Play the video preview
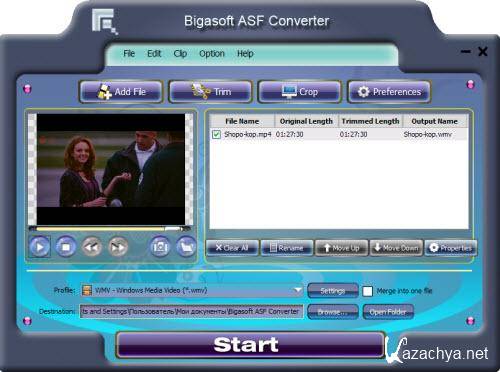This screenshot has width=500, height=372. click(40, 247)
